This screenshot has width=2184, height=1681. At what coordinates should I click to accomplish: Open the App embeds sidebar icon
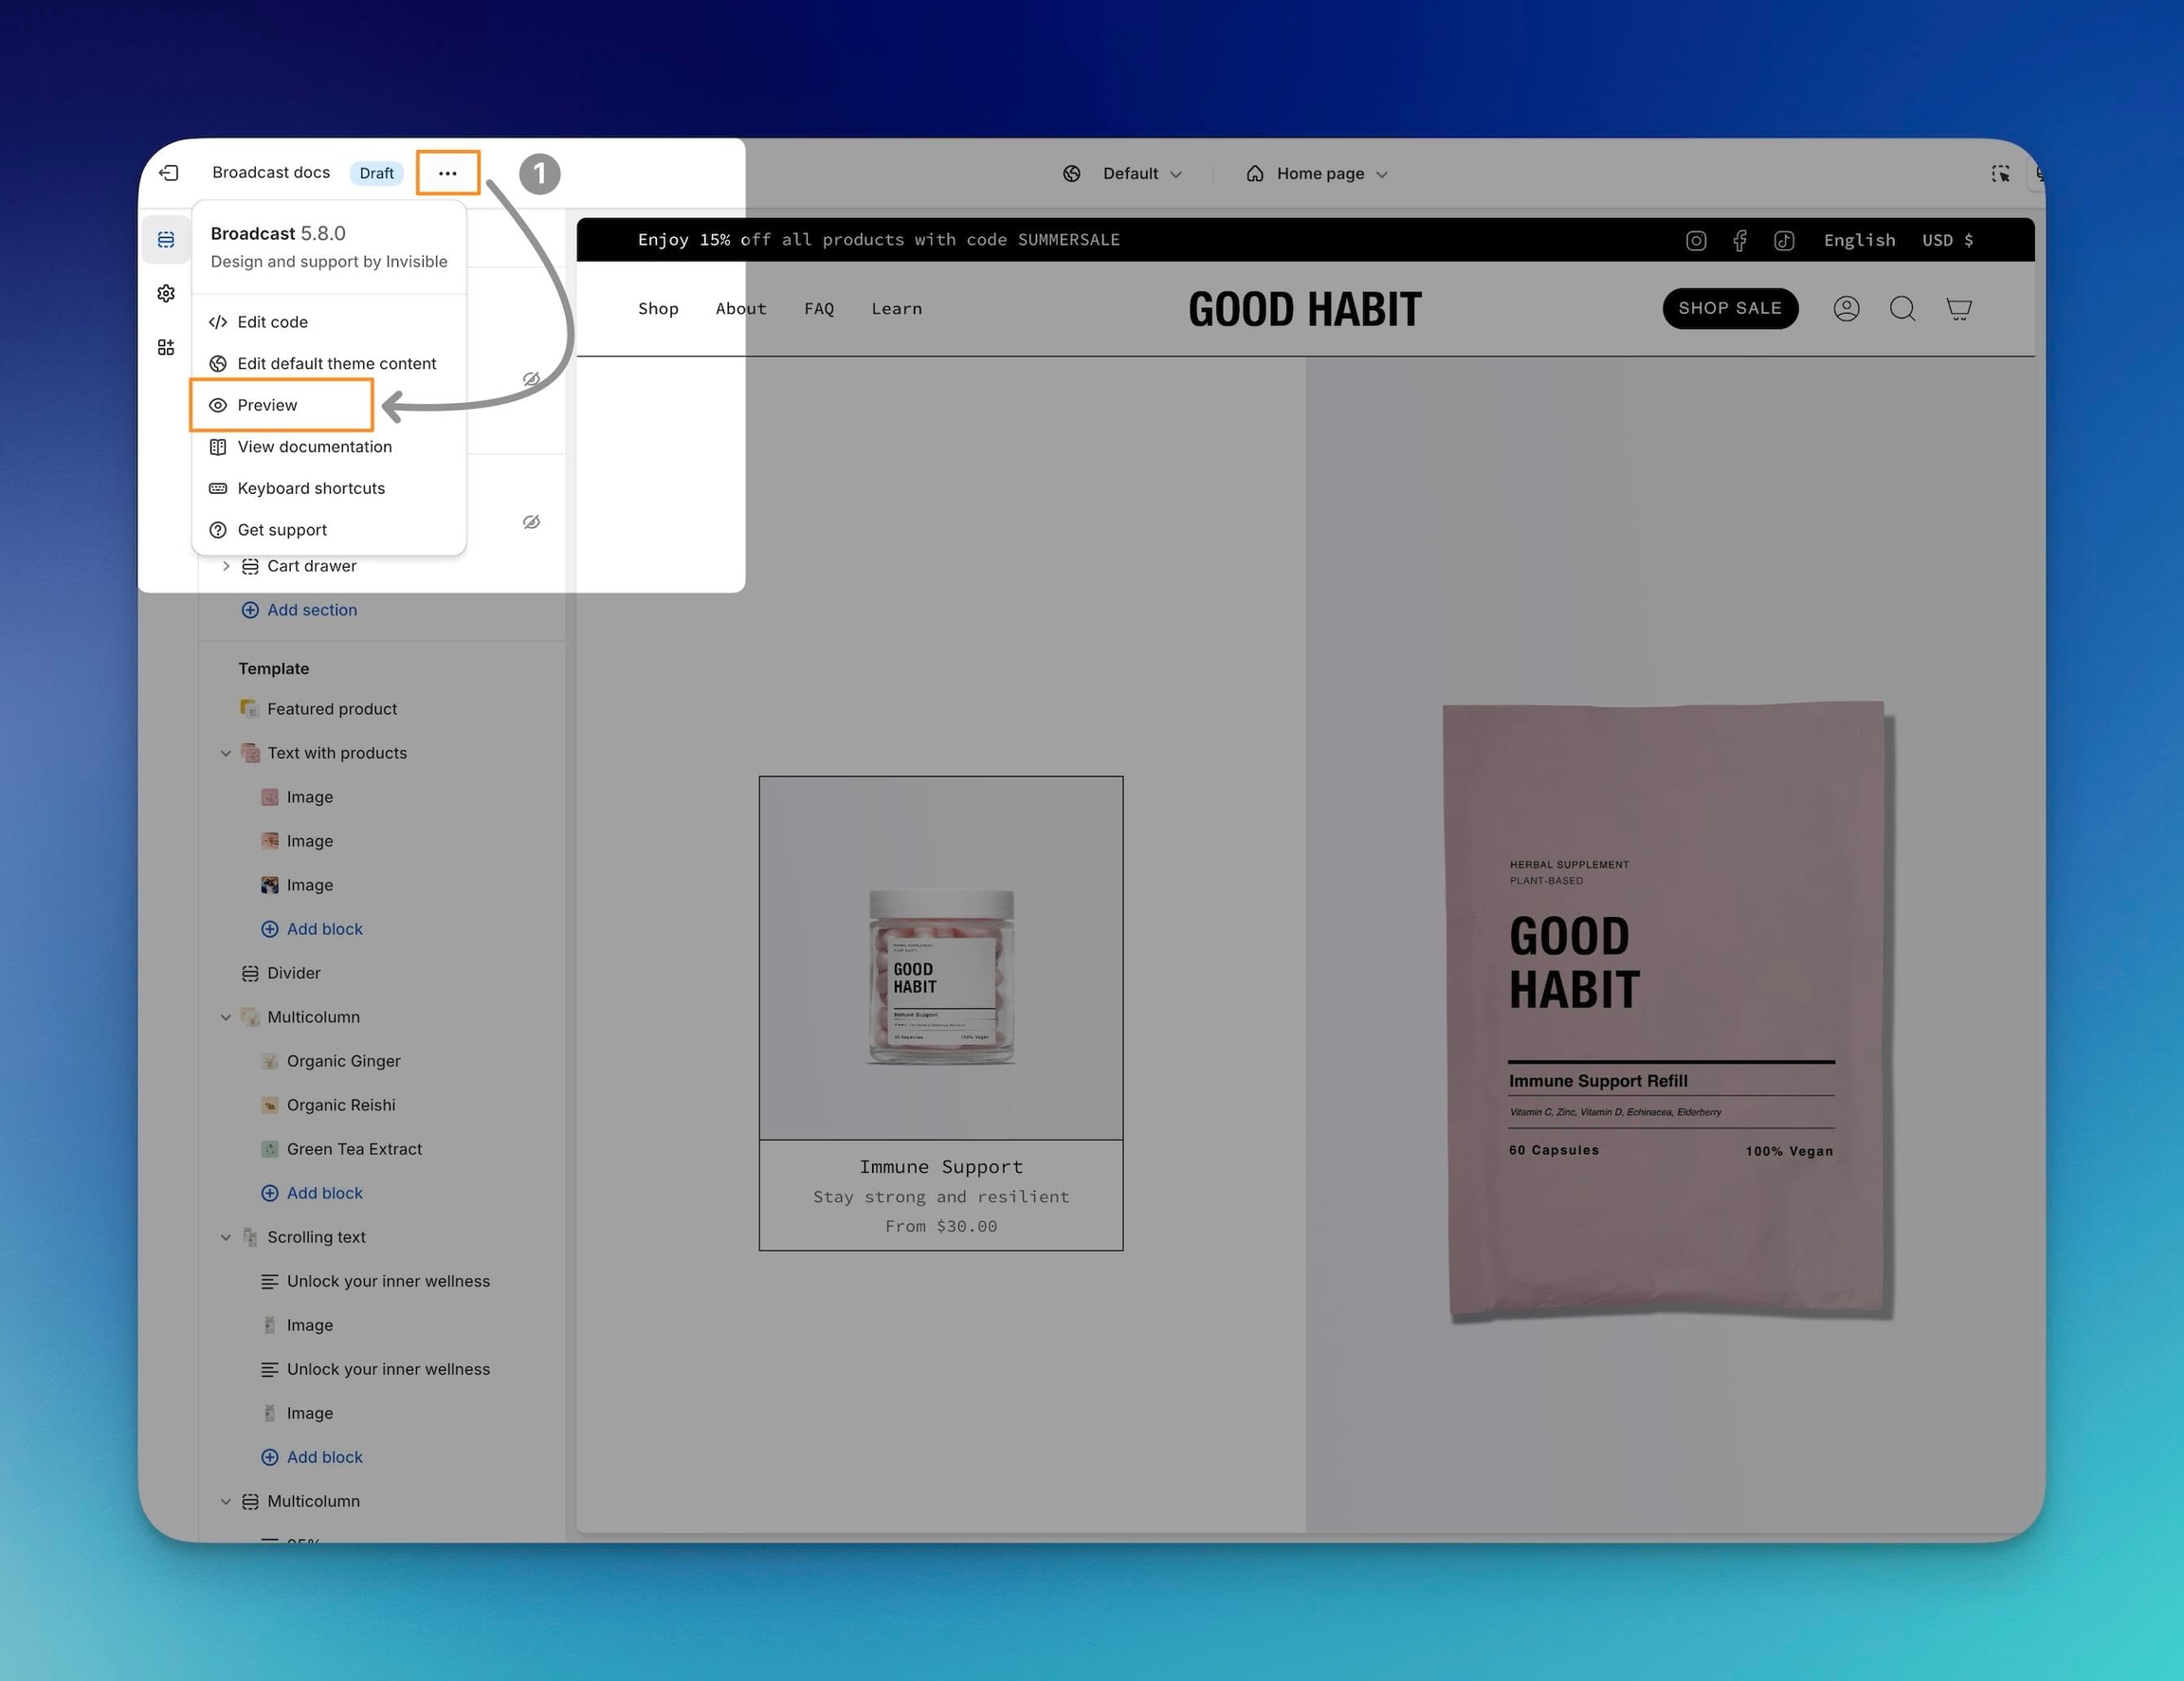click(166, 347)
